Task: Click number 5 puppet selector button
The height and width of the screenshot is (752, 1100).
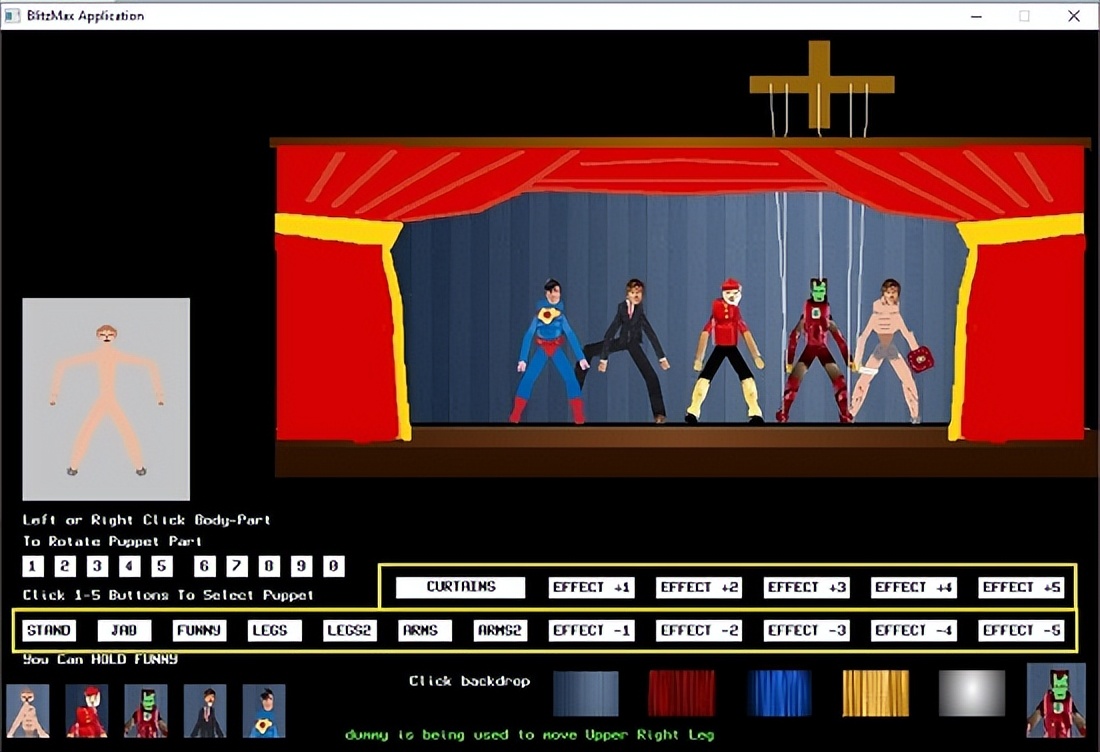Action: (x=162, y=567)
